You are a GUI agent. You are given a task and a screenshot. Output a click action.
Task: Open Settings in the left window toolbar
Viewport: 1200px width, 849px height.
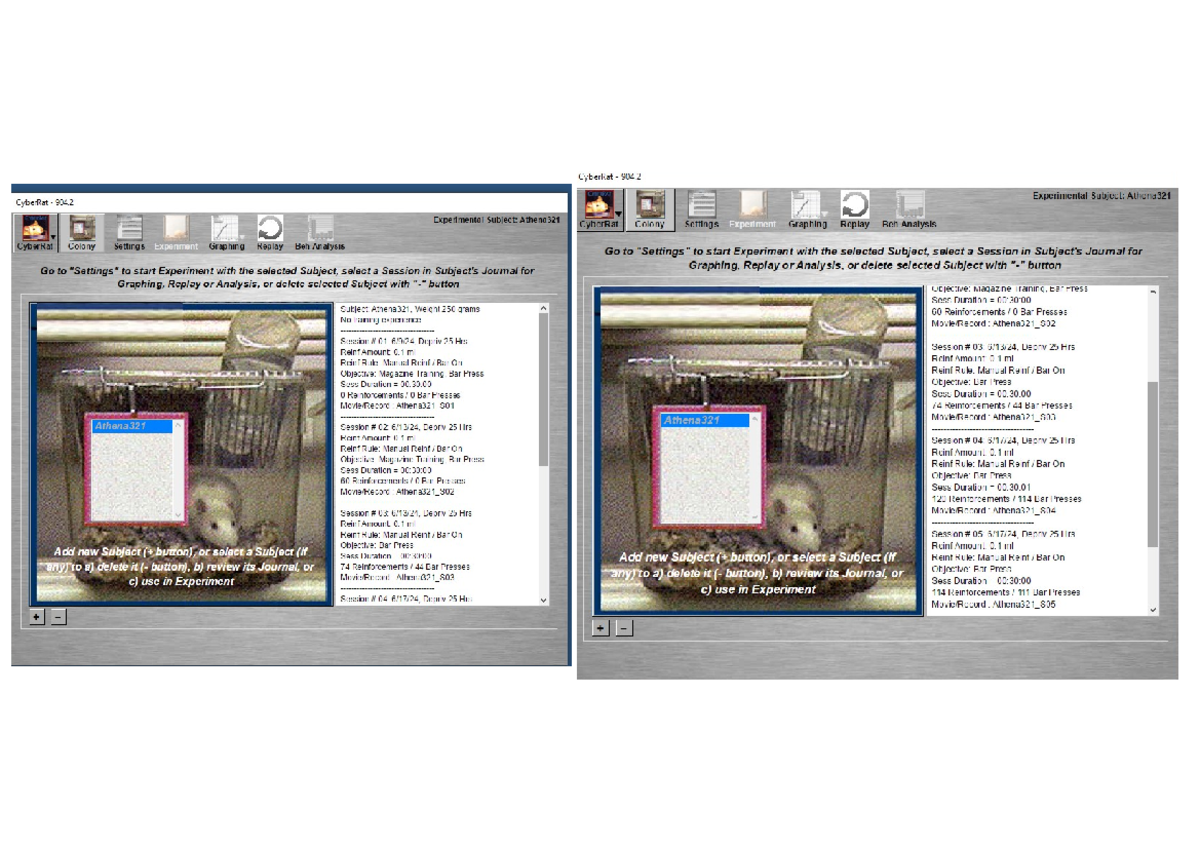129,229
